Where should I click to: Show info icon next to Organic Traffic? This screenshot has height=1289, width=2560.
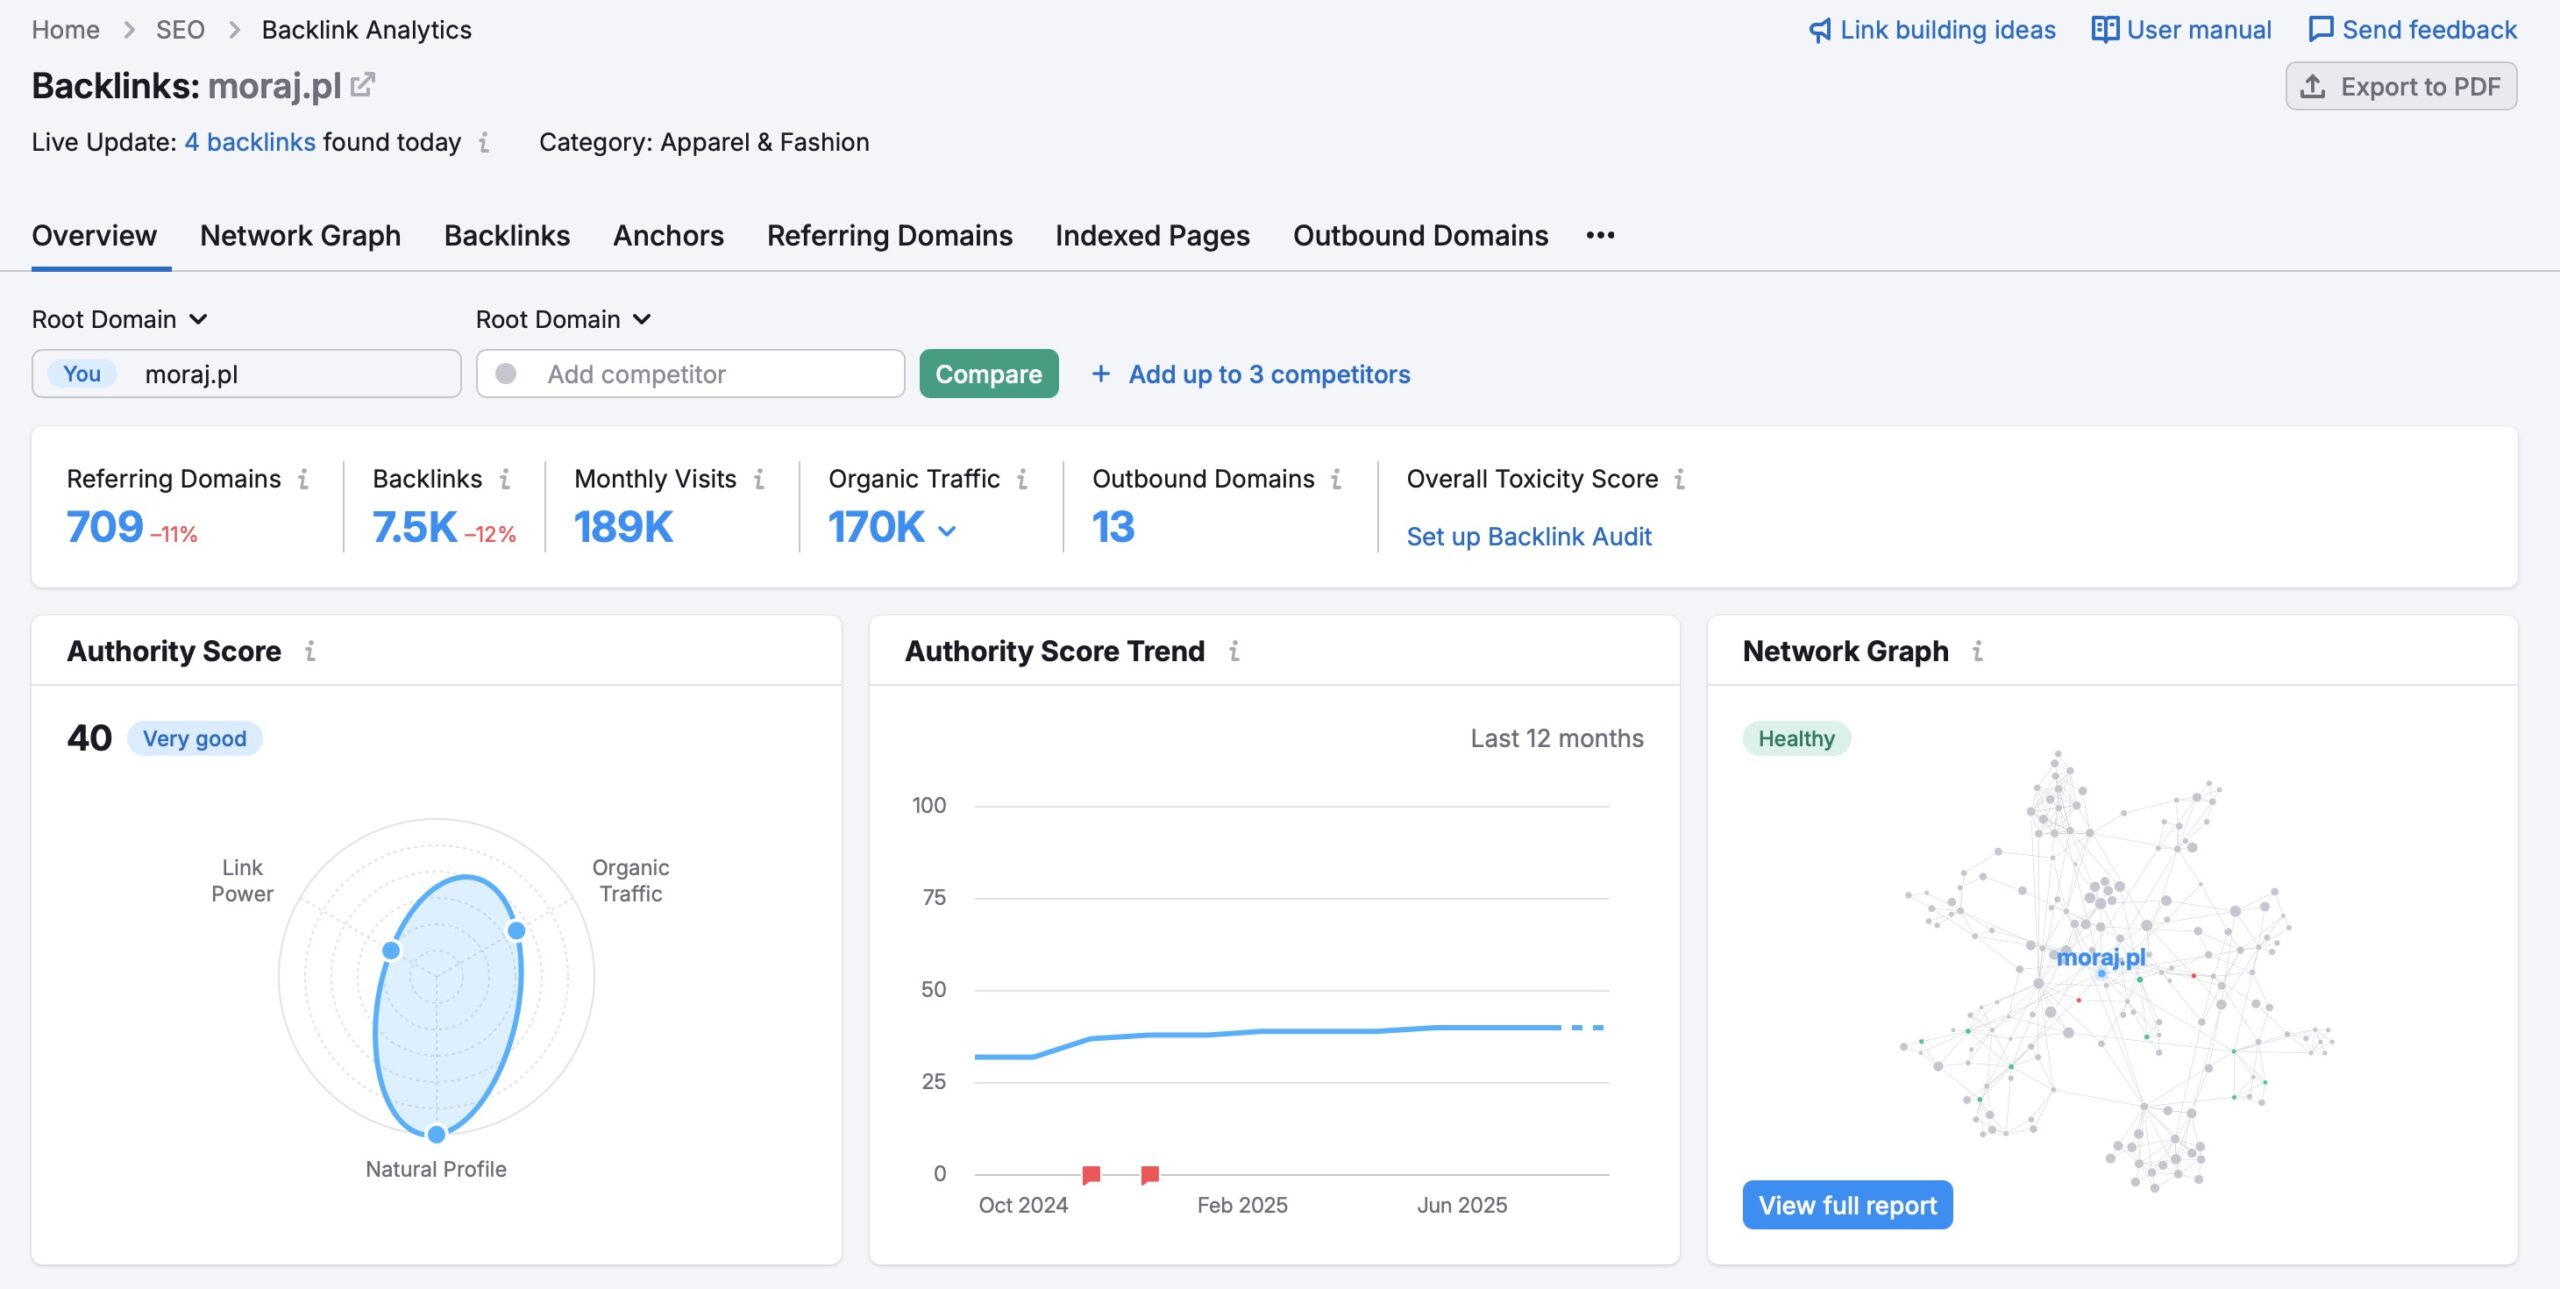click(x=1022, y=479)
